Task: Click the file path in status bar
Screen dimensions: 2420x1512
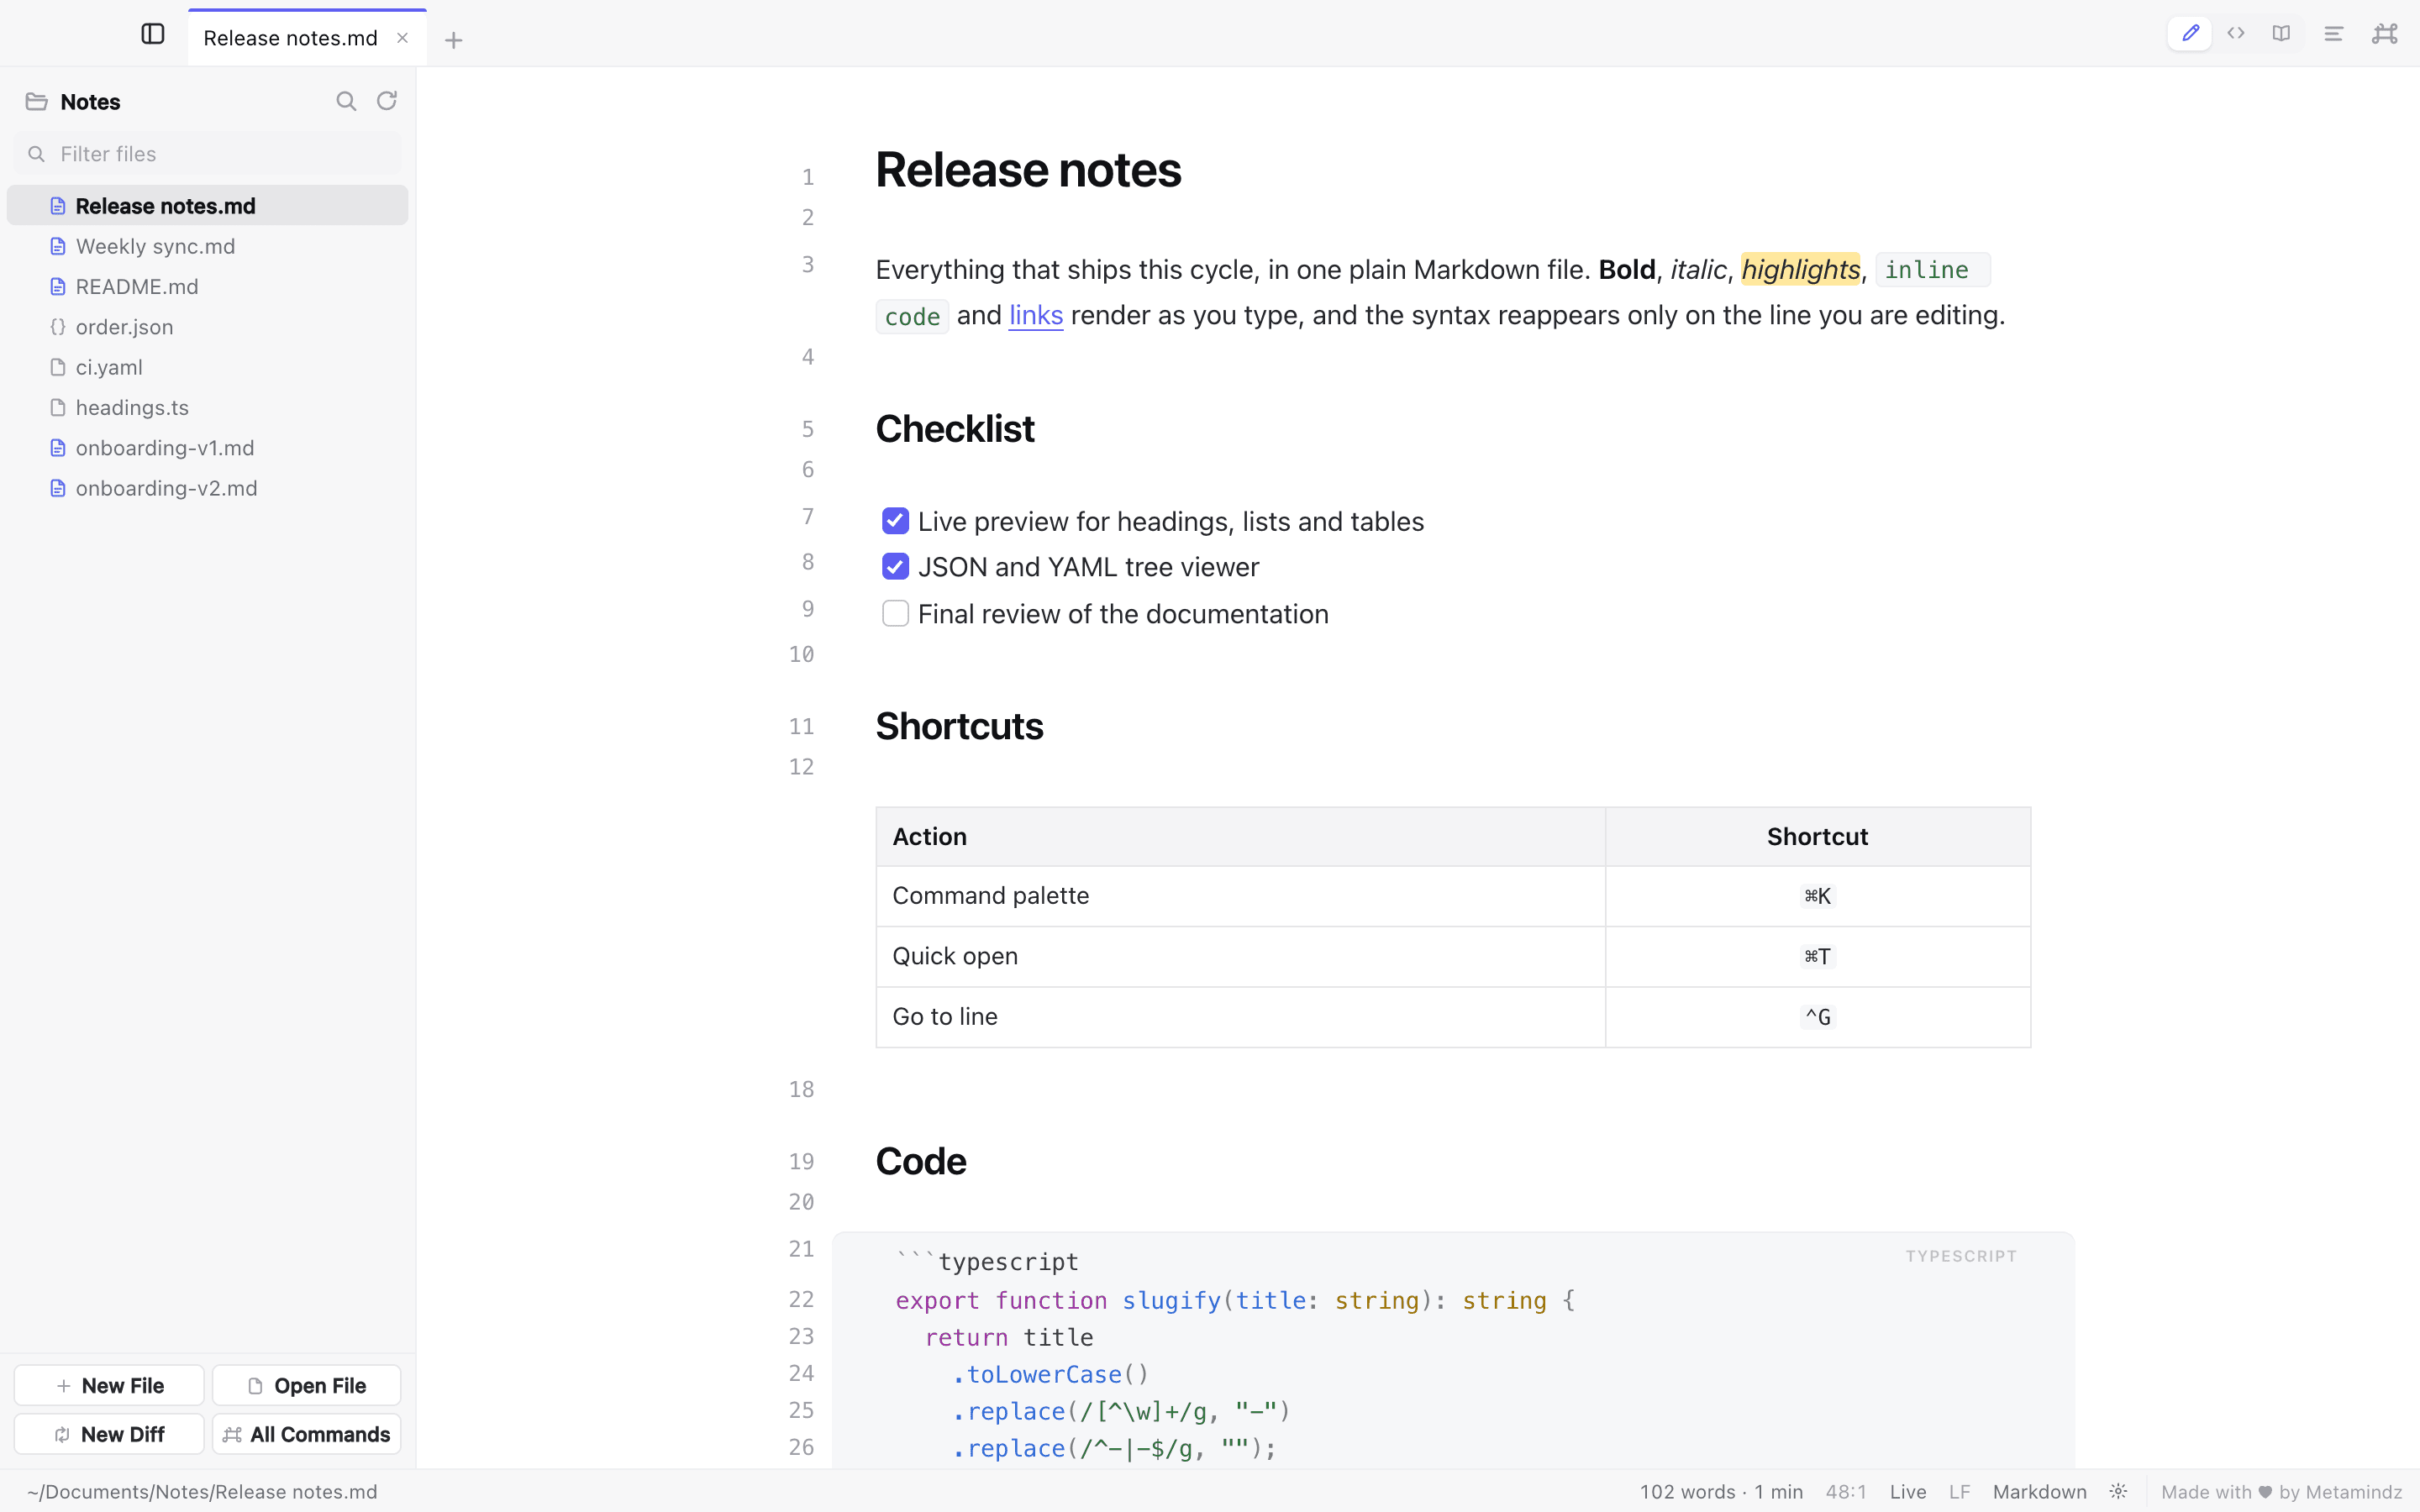Action: [x=203, y=1492]
